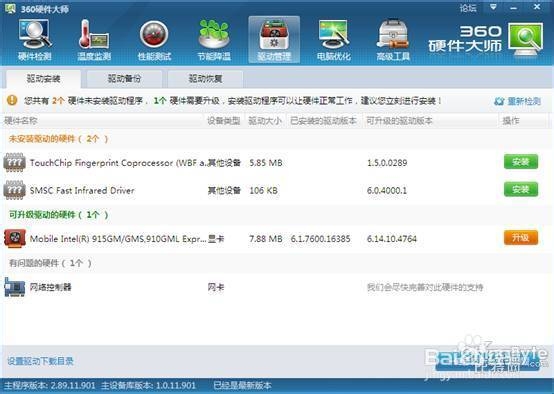Screen dimensions: 554x394
Task: Click the 操作 column header
Action: coord(511,121)
